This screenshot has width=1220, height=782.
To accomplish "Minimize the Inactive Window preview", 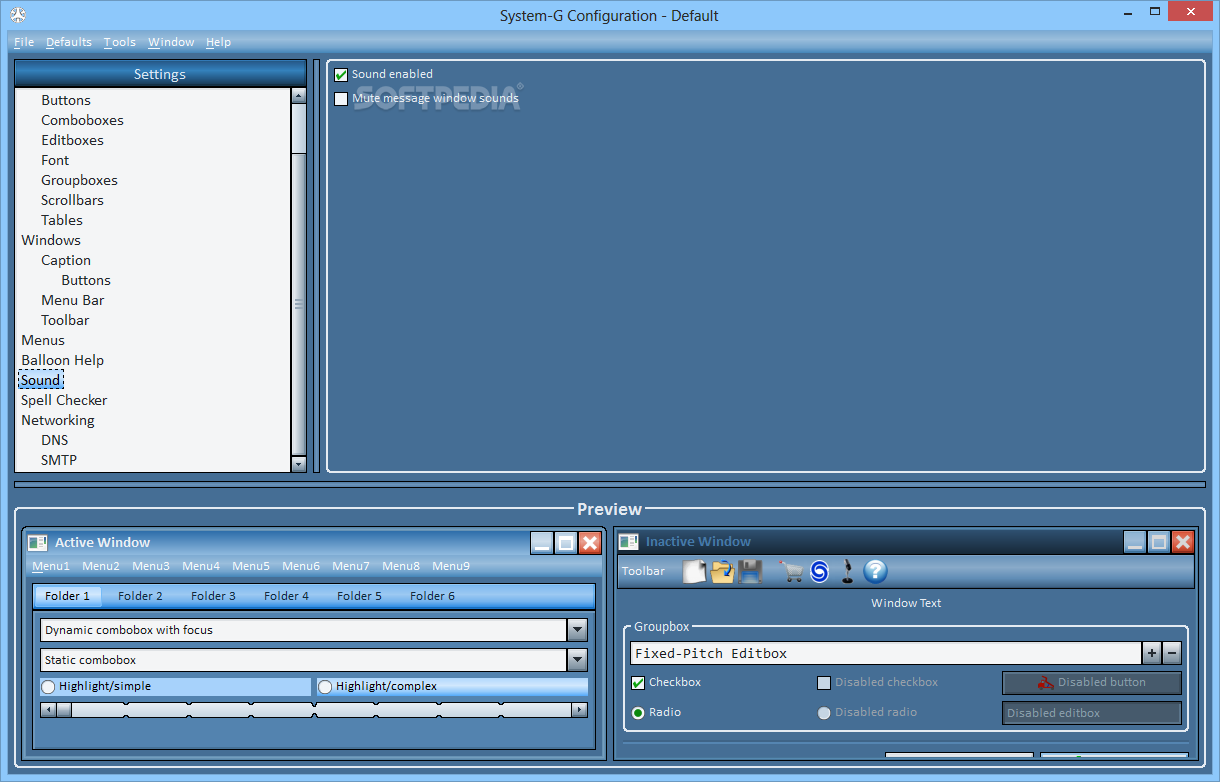I will [x=1135, y=542].
